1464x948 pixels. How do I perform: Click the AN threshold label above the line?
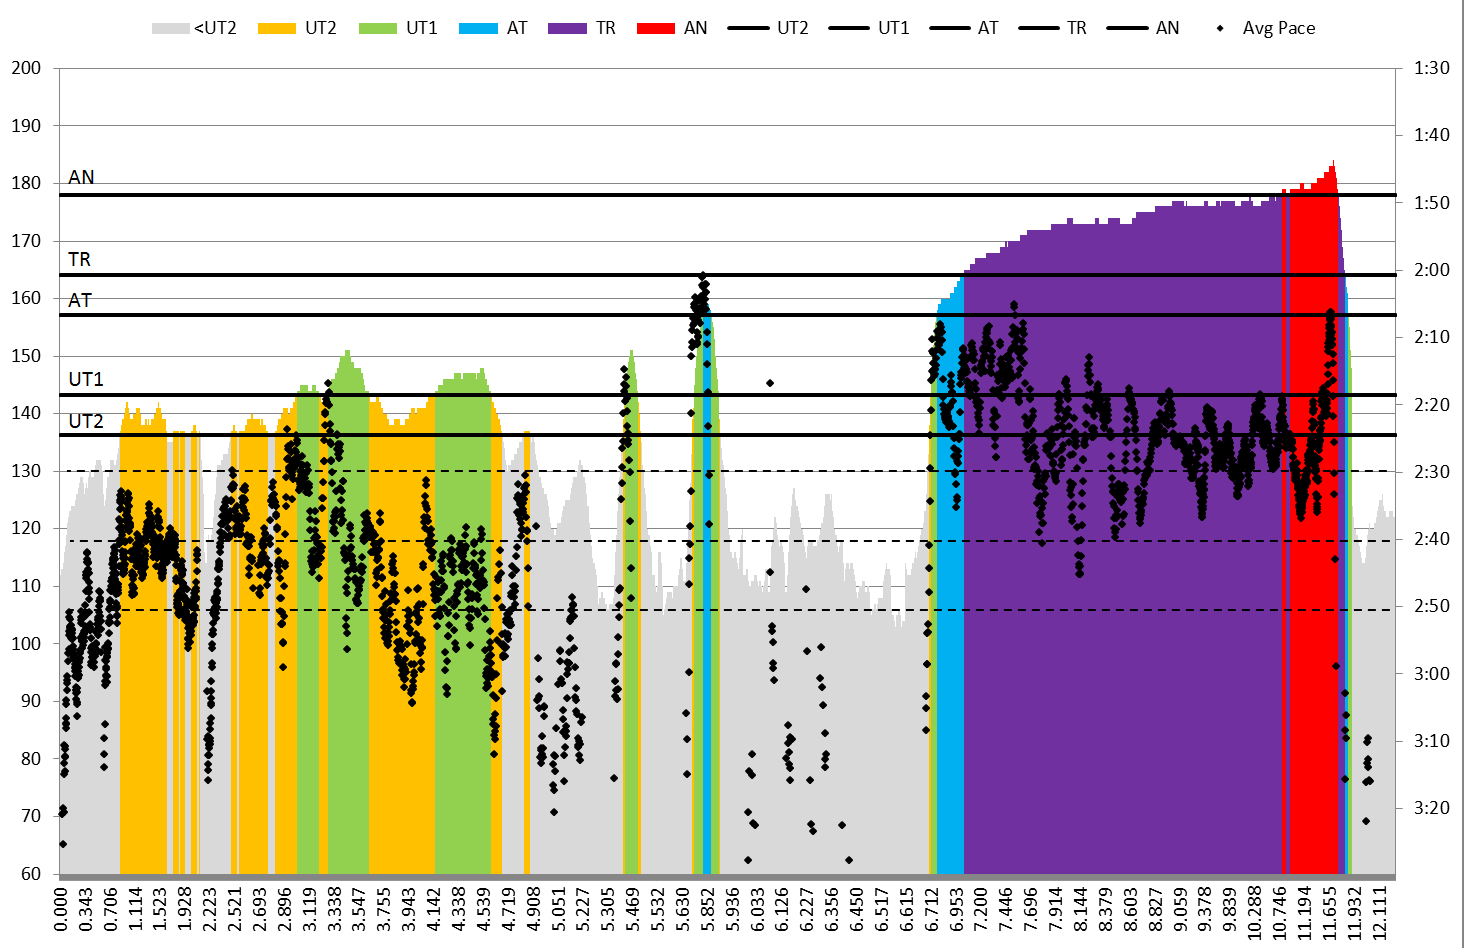pyautogui.click(x=81, y=177)
